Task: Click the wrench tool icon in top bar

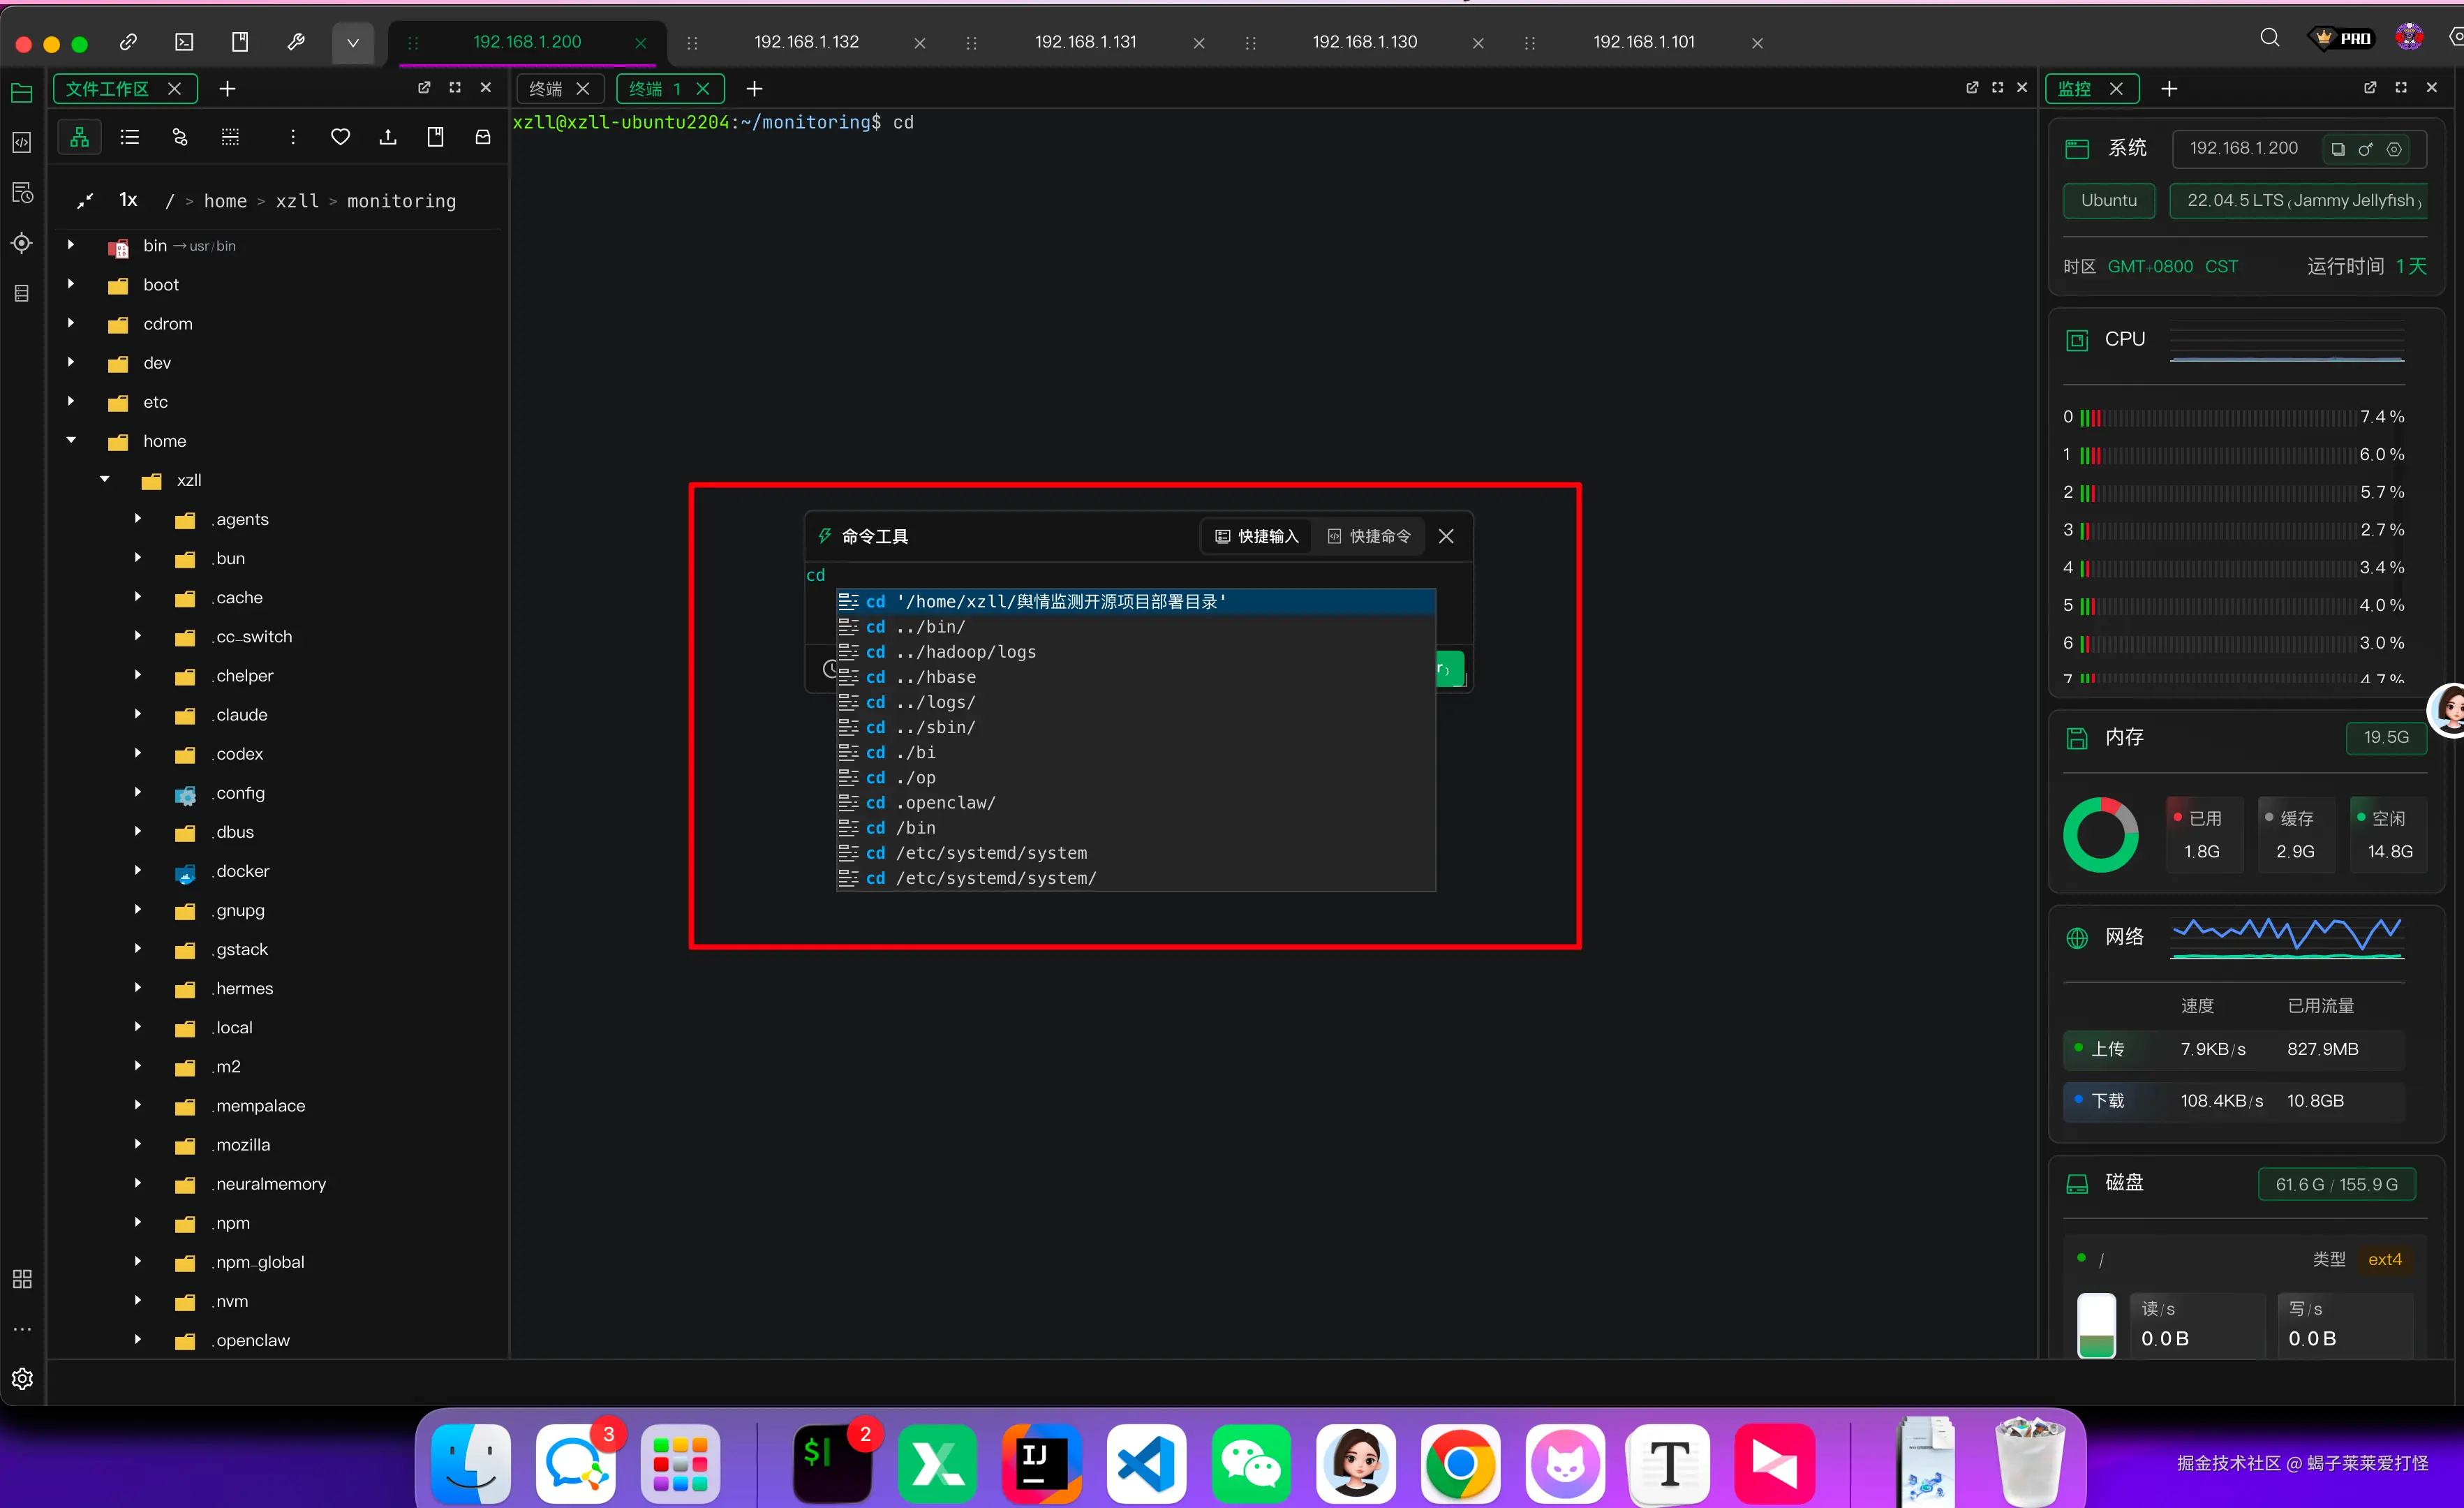Action: pyautogui.click(x=296, y=42)
